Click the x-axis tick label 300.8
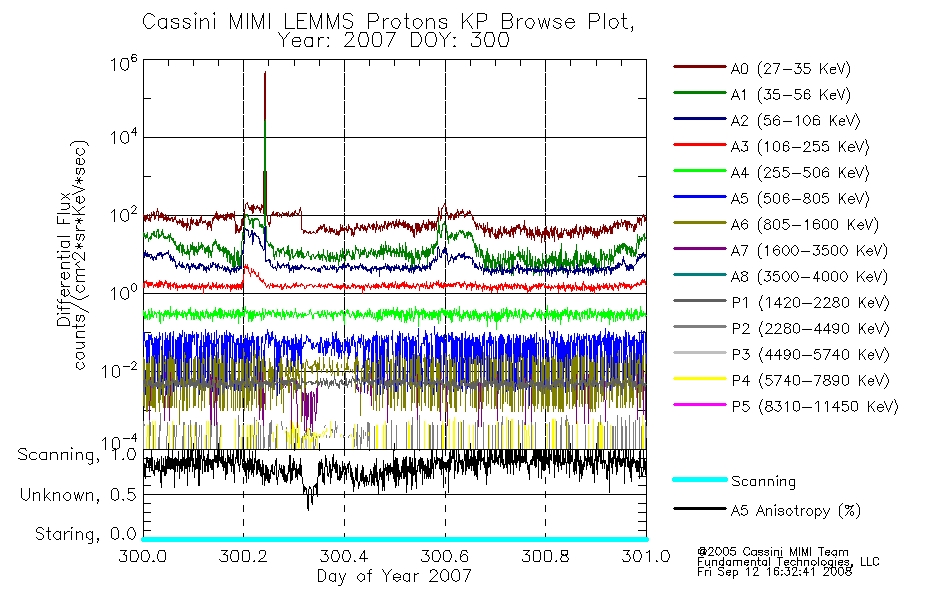Image resolution: width=950 pixels, height=600 pixels. click(x=545, y=556)
